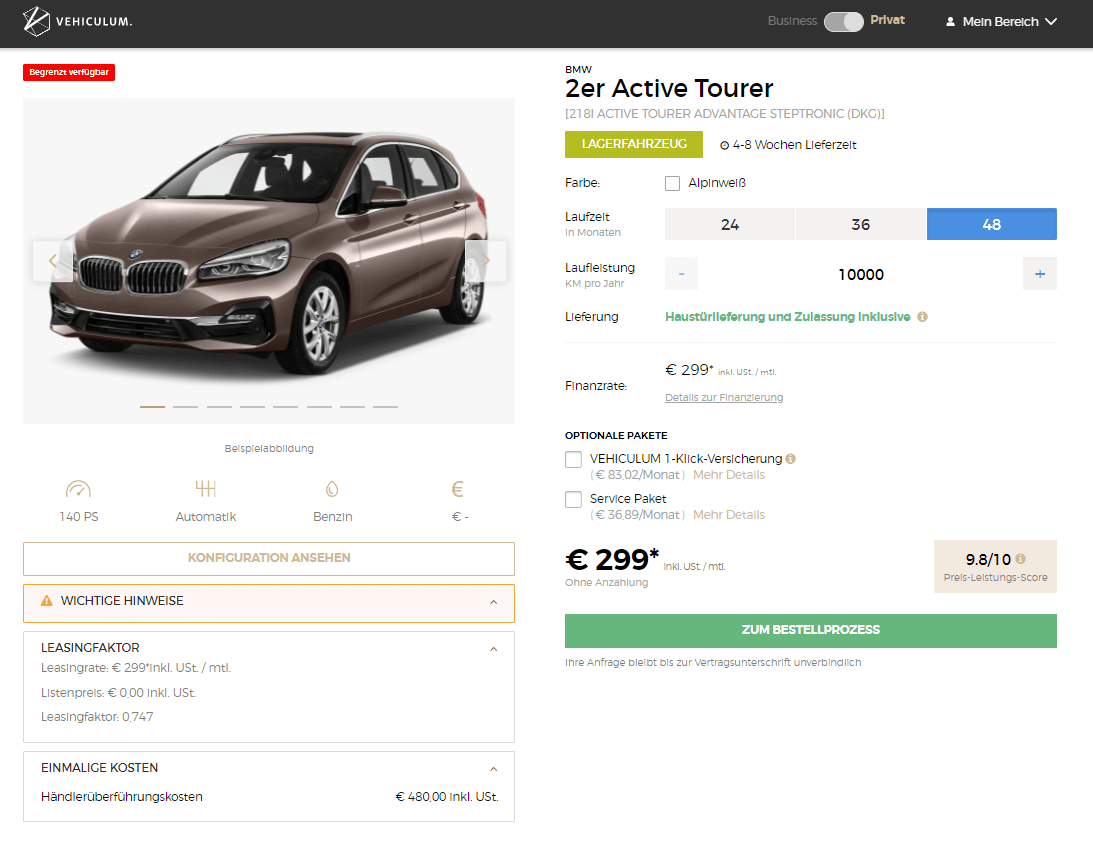Click the clock icon near Lieferzeit
This screenshot has height=843, width=1093.
[724, 145]
